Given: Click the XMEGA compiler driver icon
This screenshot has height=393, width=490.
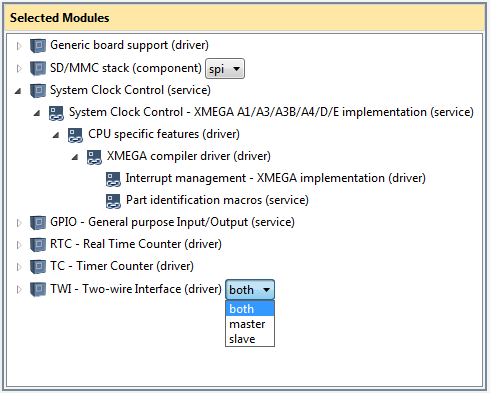Looking at the screenshot, I should [x=94, y=157].
